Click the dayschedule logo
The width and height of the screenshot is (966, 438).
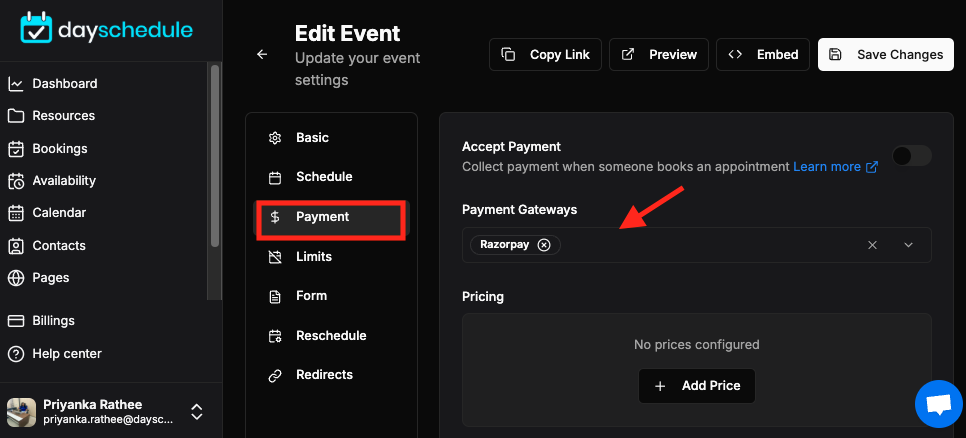pyautogui.click(x=107, y=28)
